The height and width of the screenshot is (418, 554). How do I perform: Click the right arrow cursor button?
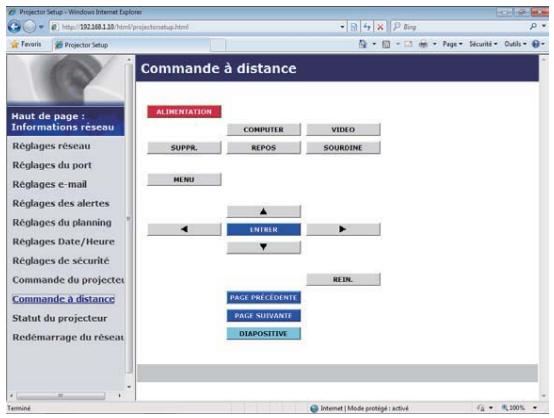click(343, 229)
